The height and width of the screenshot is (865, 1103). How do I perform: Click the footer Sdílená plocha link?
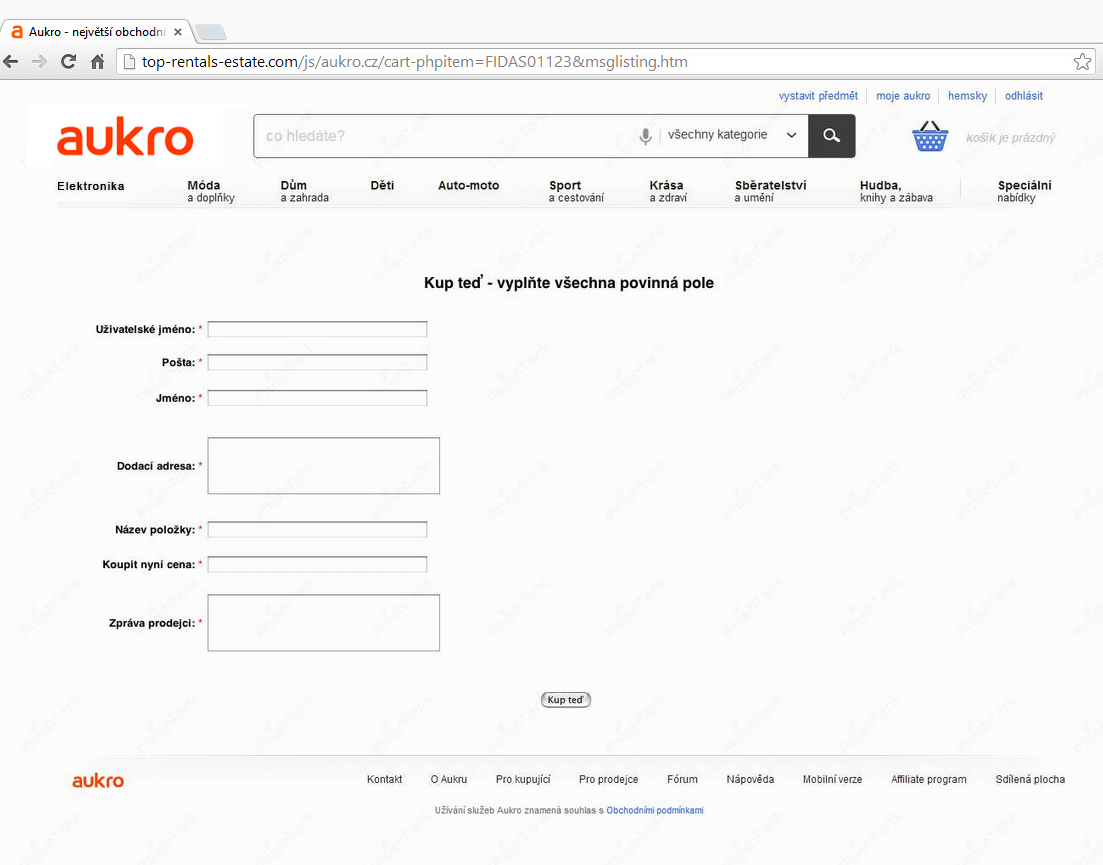(1030, 779)
